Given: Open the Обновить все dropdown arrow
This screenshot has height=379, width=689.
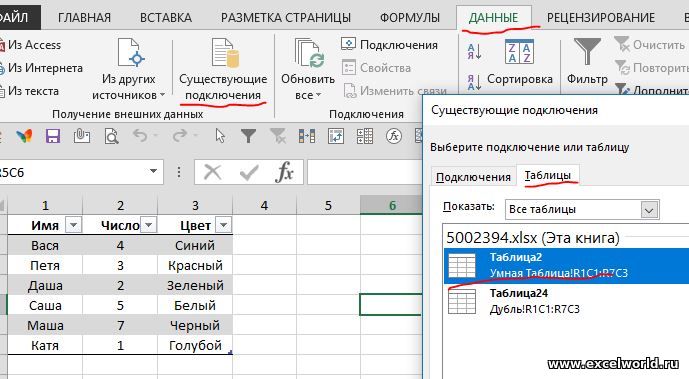Looking at the screenshot, I should click(x=318, y=95).
